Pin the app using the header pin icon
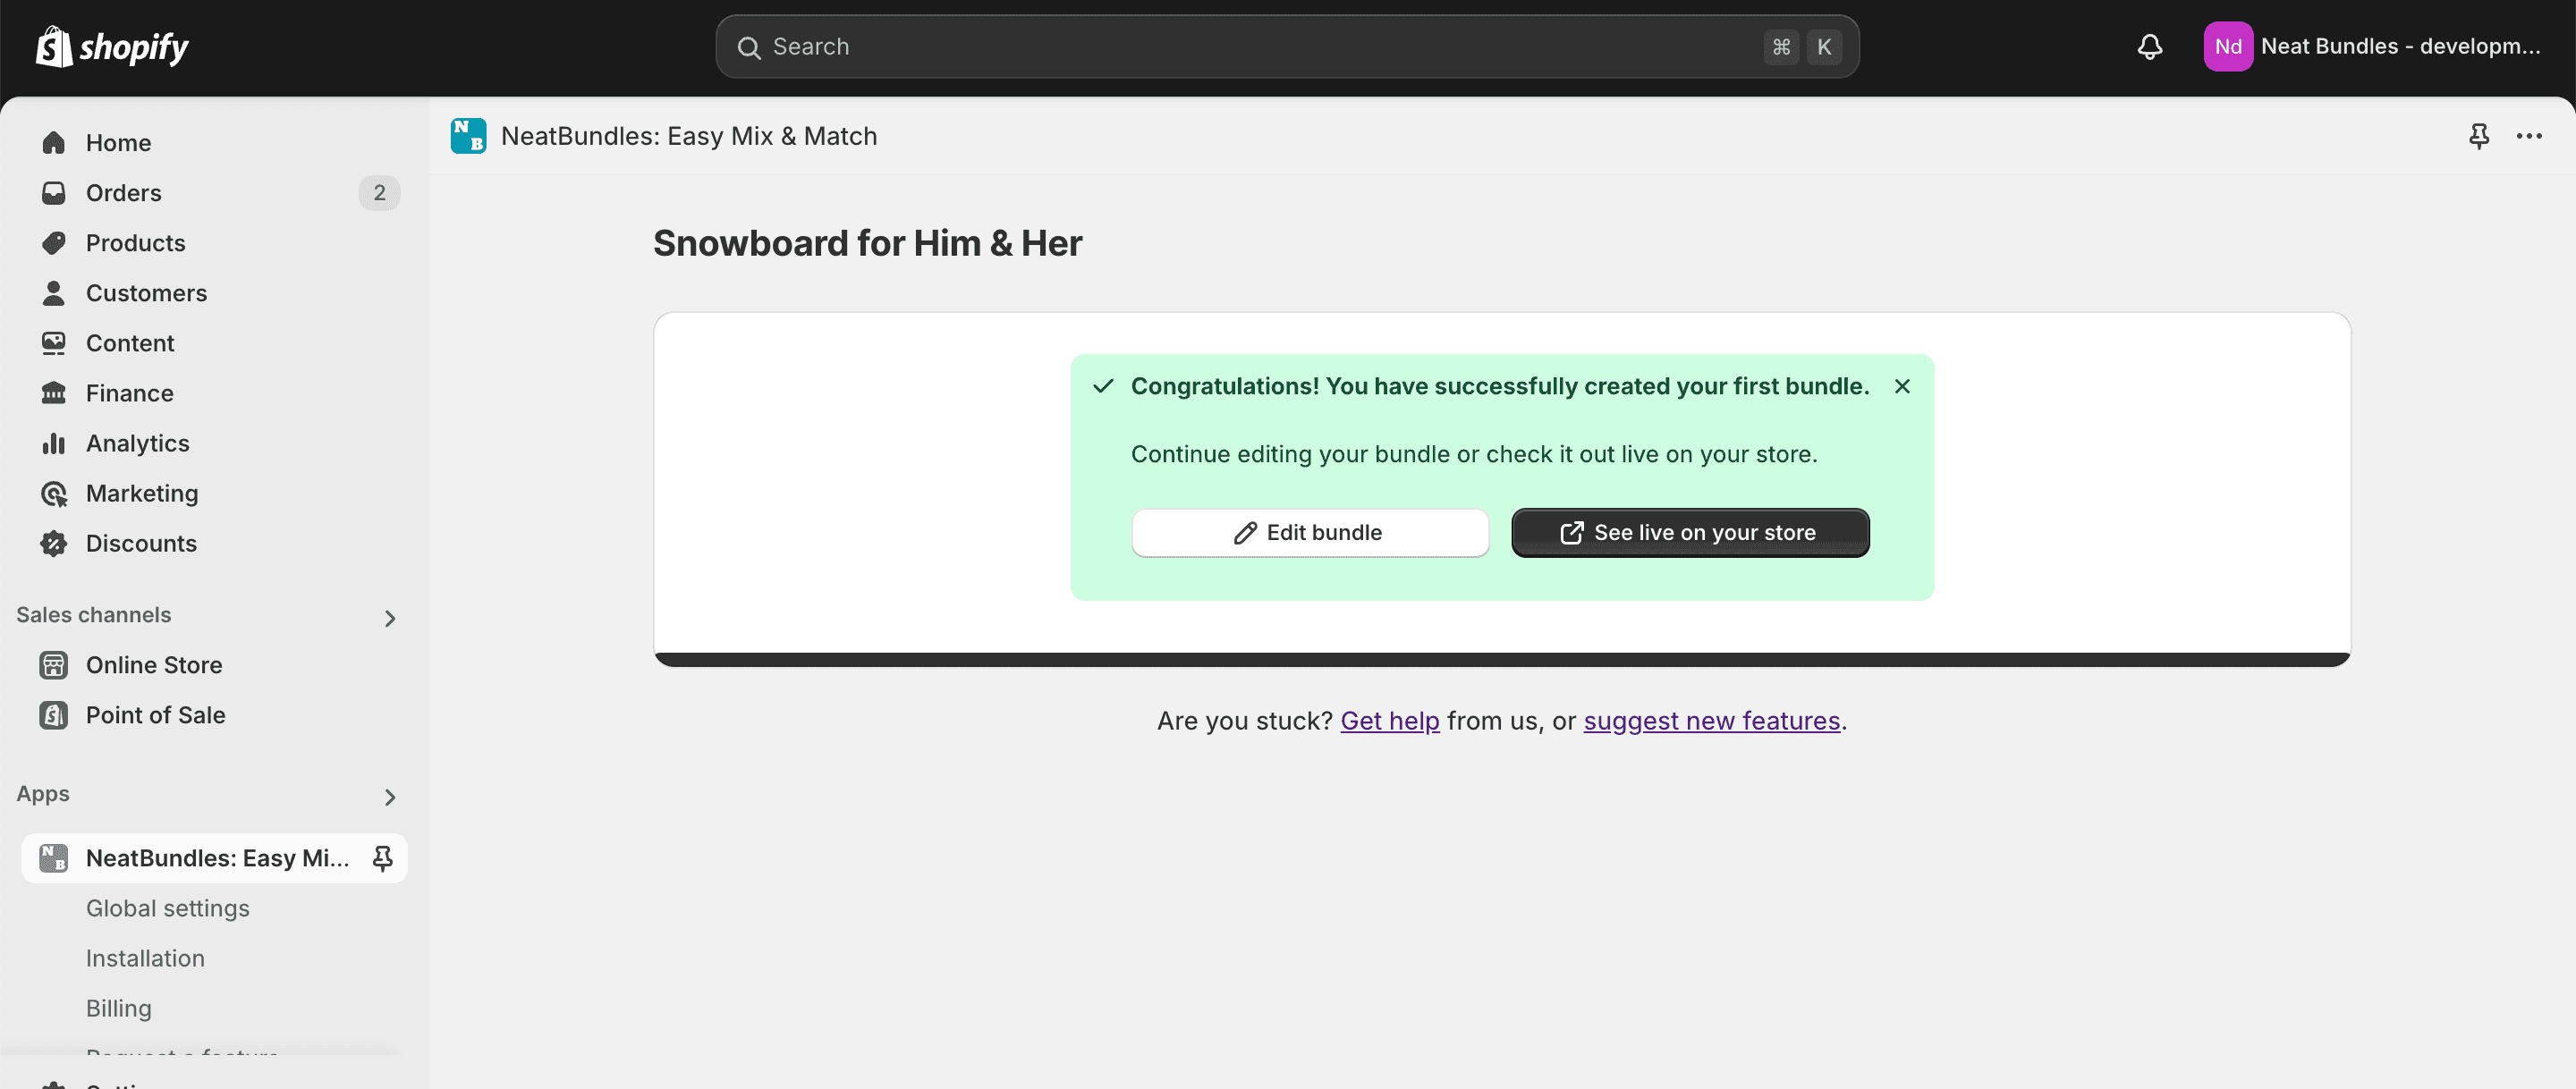The height and width of the screenshot is (1089, 2576). (2478, 136)
